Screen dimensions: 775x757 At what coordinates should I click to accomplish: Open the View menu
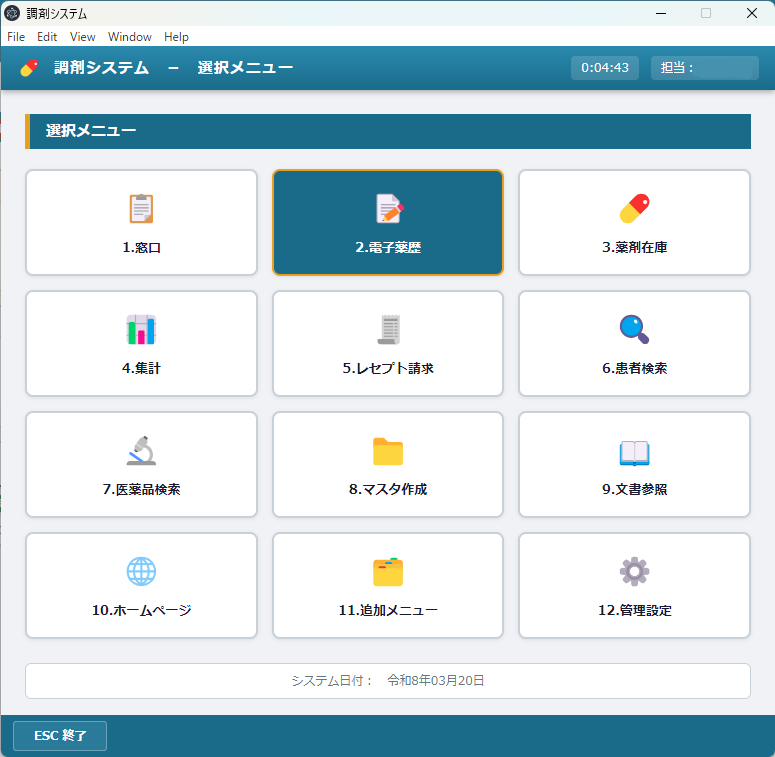point(83,37)
